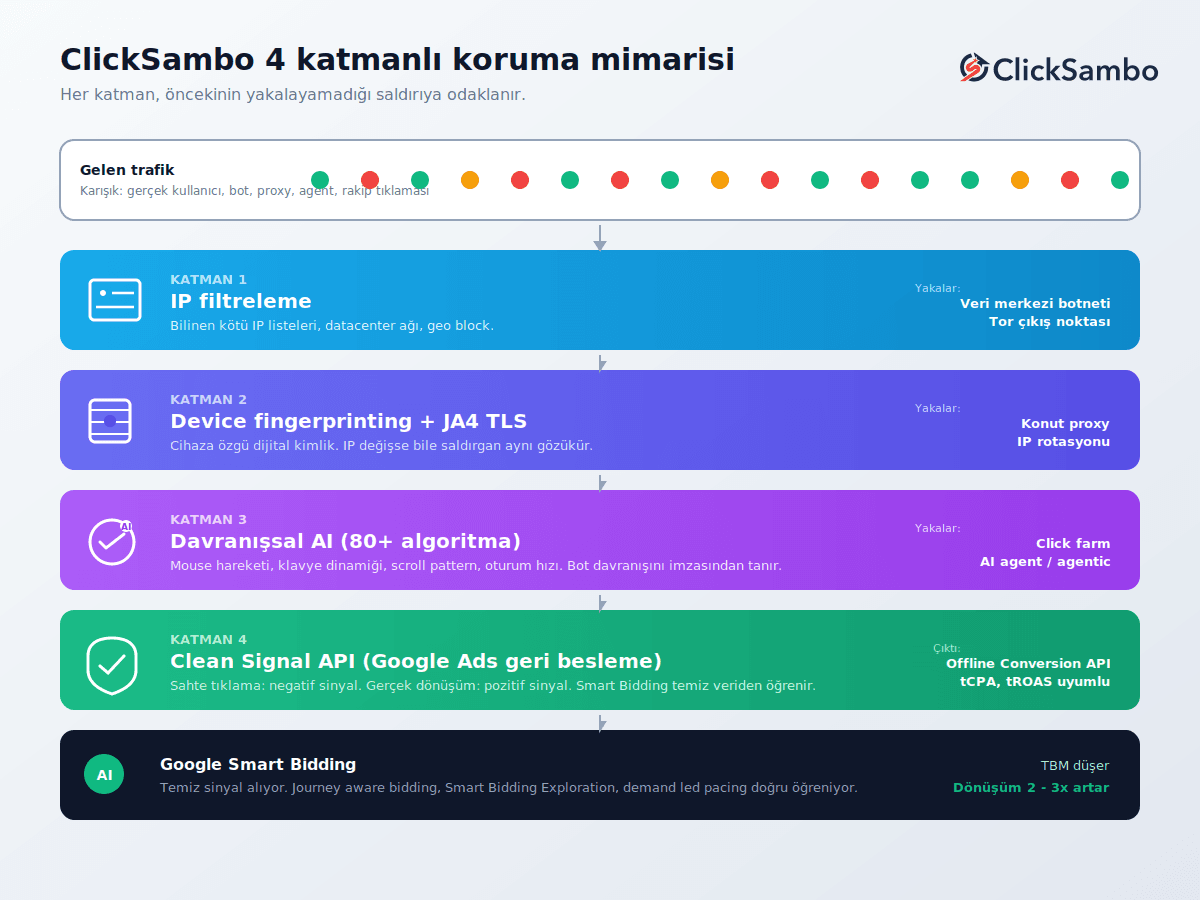Viewport: 1200px width, 900px height.
Task: Click the 'KATMAN 1' label
Action: [x=208, y=280]
